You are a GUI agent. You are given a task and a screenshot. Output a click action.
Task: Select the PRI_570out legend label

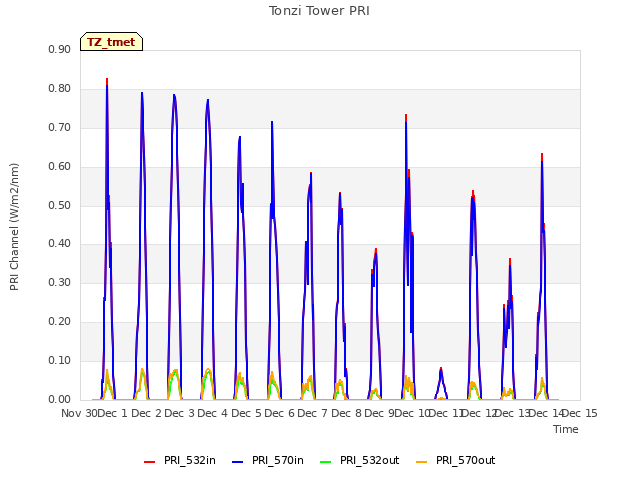coord(466,460)
